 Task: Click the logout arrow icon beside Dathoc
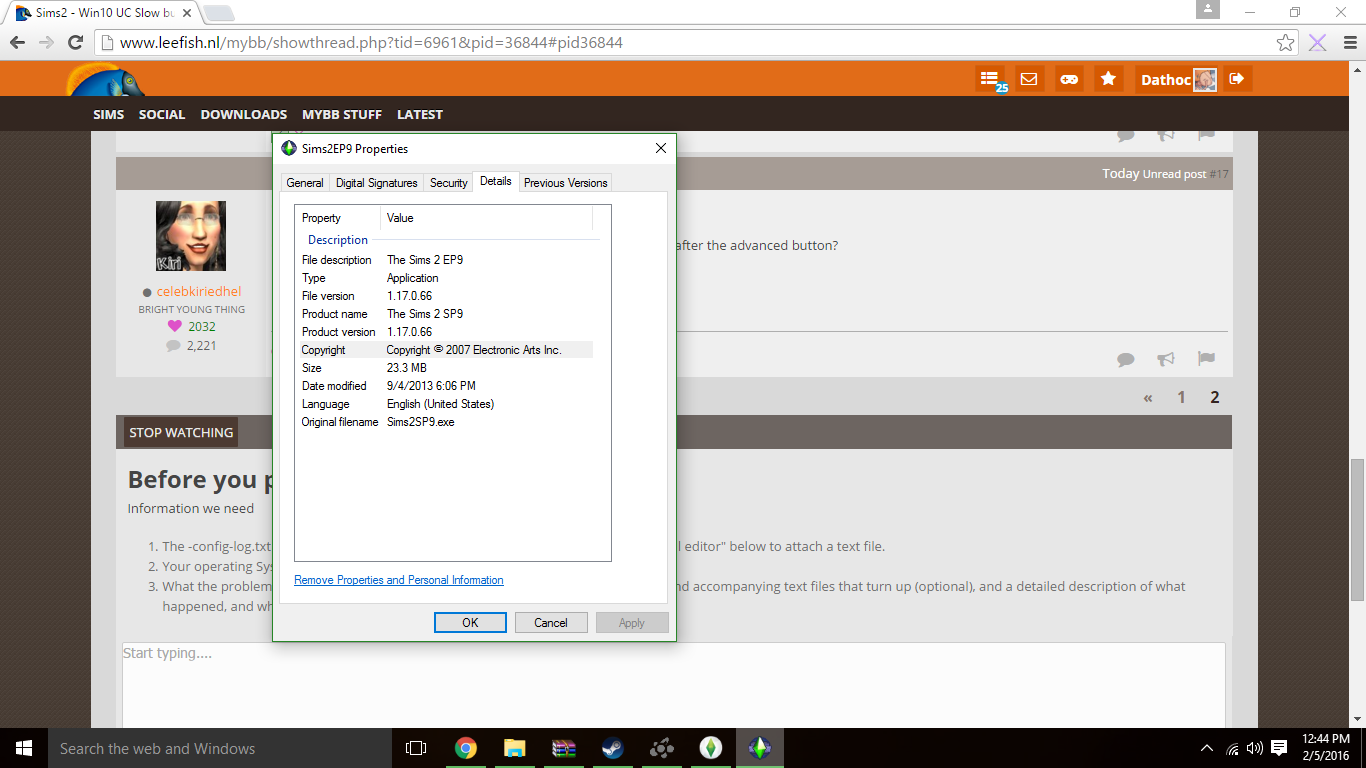1237,79
